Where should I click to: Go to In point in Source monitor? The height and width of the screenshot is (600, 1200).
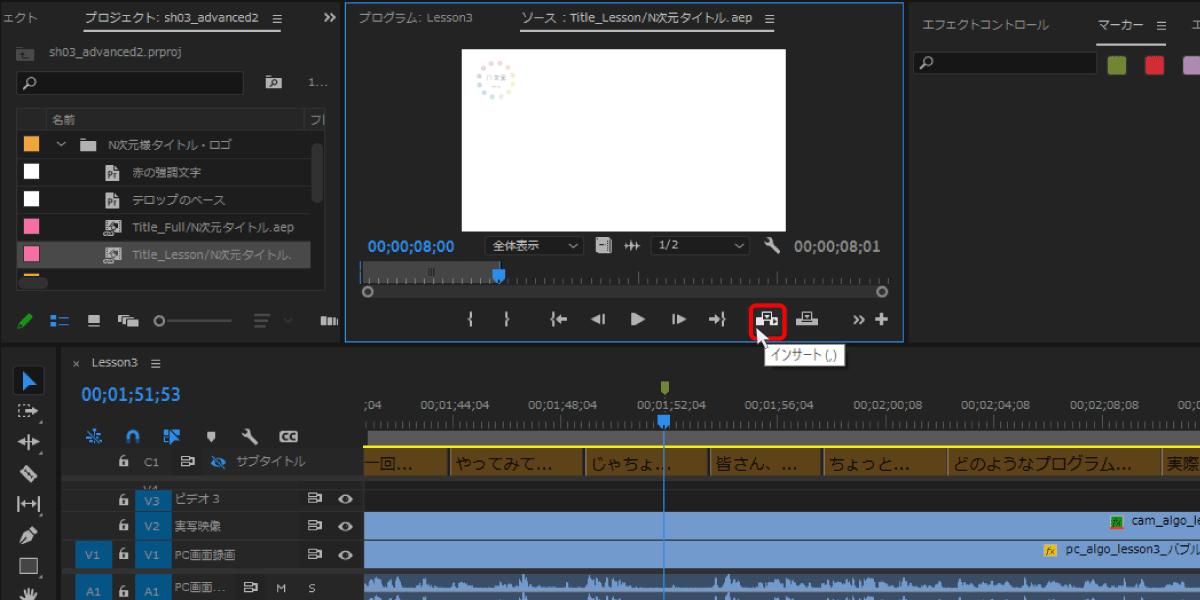(558, 319)
